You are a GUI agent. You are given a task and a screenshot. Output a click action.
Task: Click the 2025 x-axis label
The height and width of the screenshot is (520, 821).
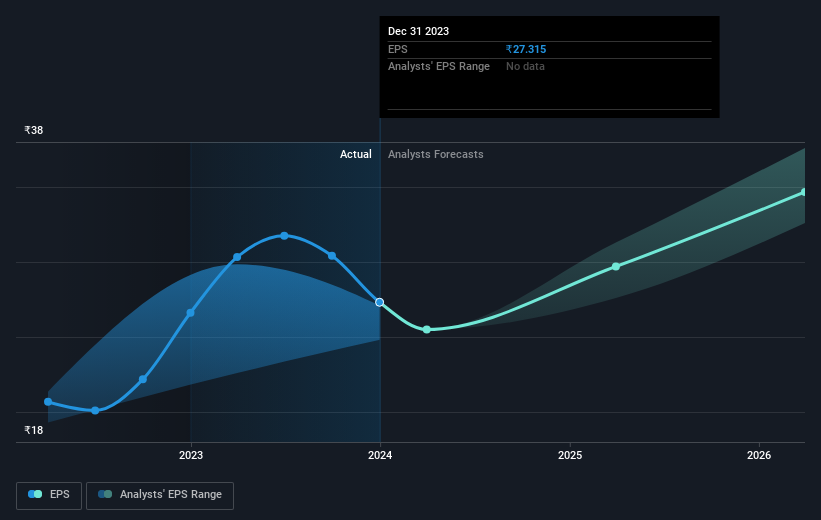tap(570, 455)
